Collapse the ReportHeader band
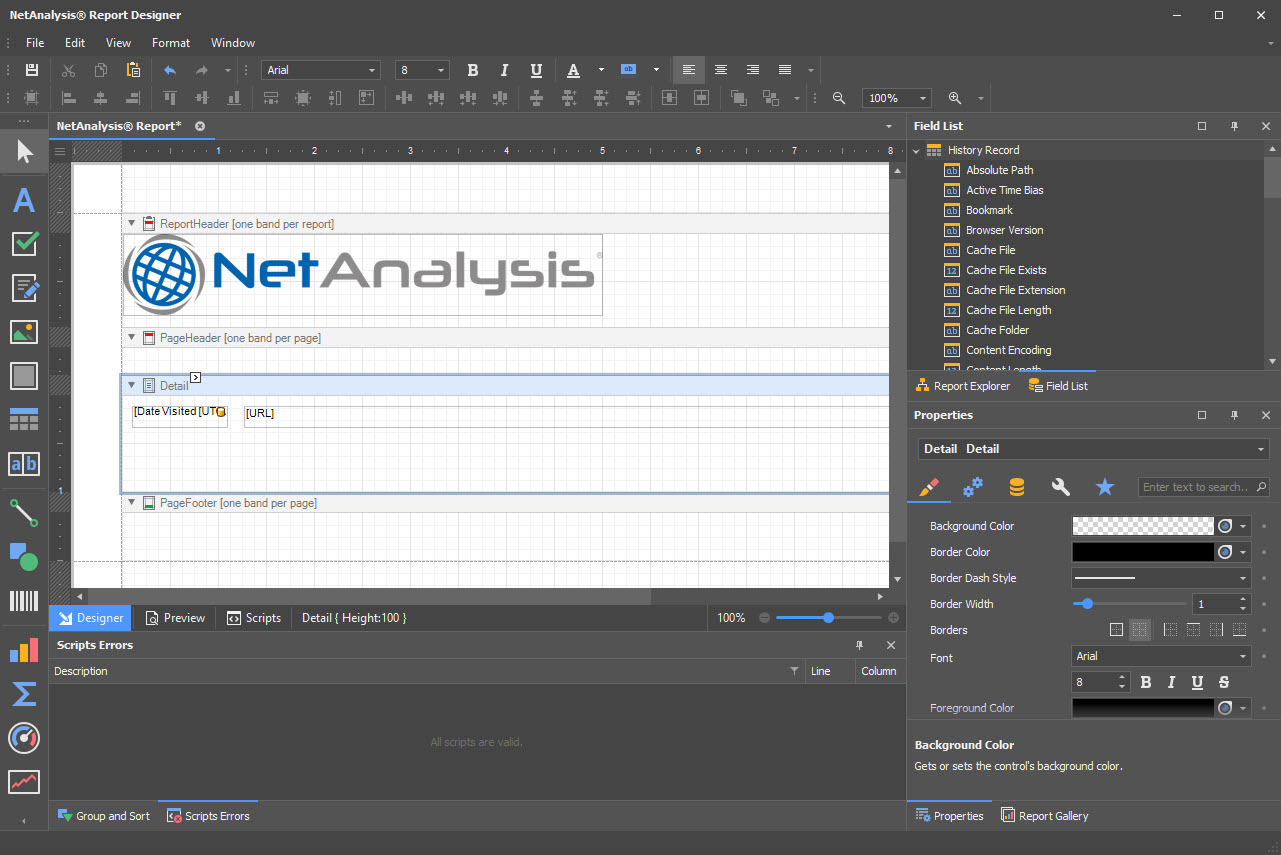 (132, 224)
